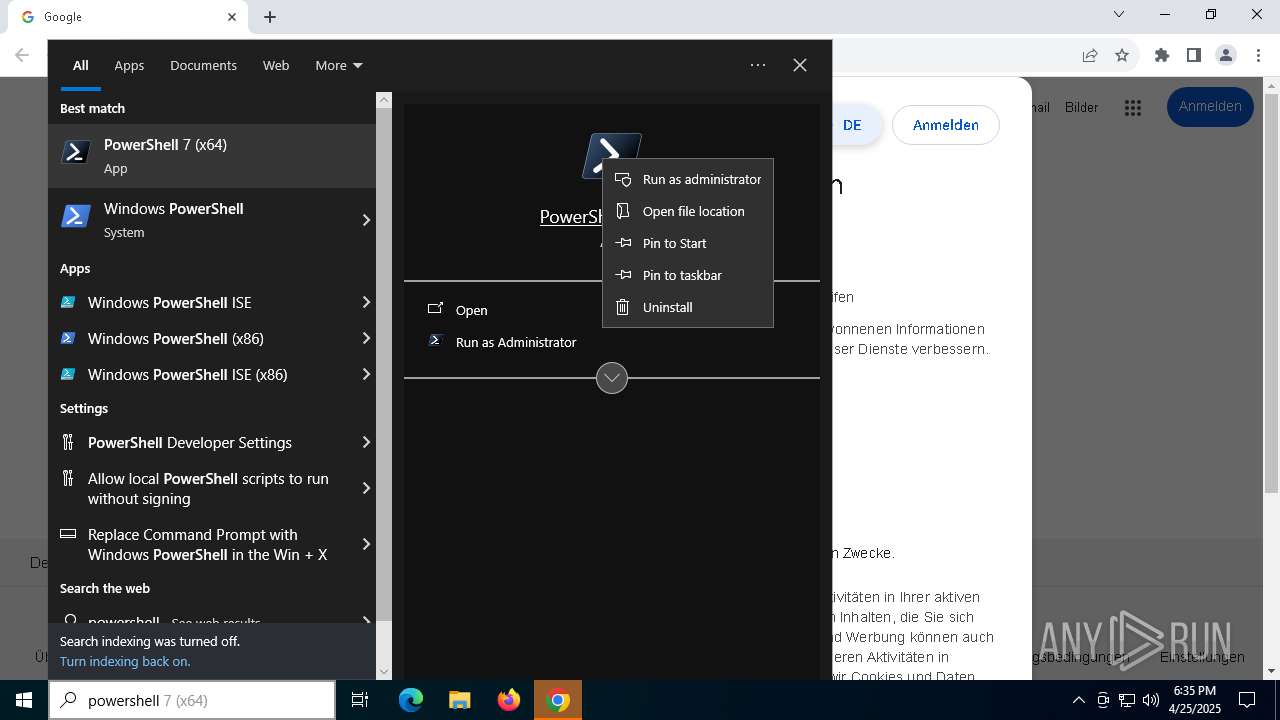Select the Web search filter tab
Viewport: 1280px width, 720px height.
(276, 65)
